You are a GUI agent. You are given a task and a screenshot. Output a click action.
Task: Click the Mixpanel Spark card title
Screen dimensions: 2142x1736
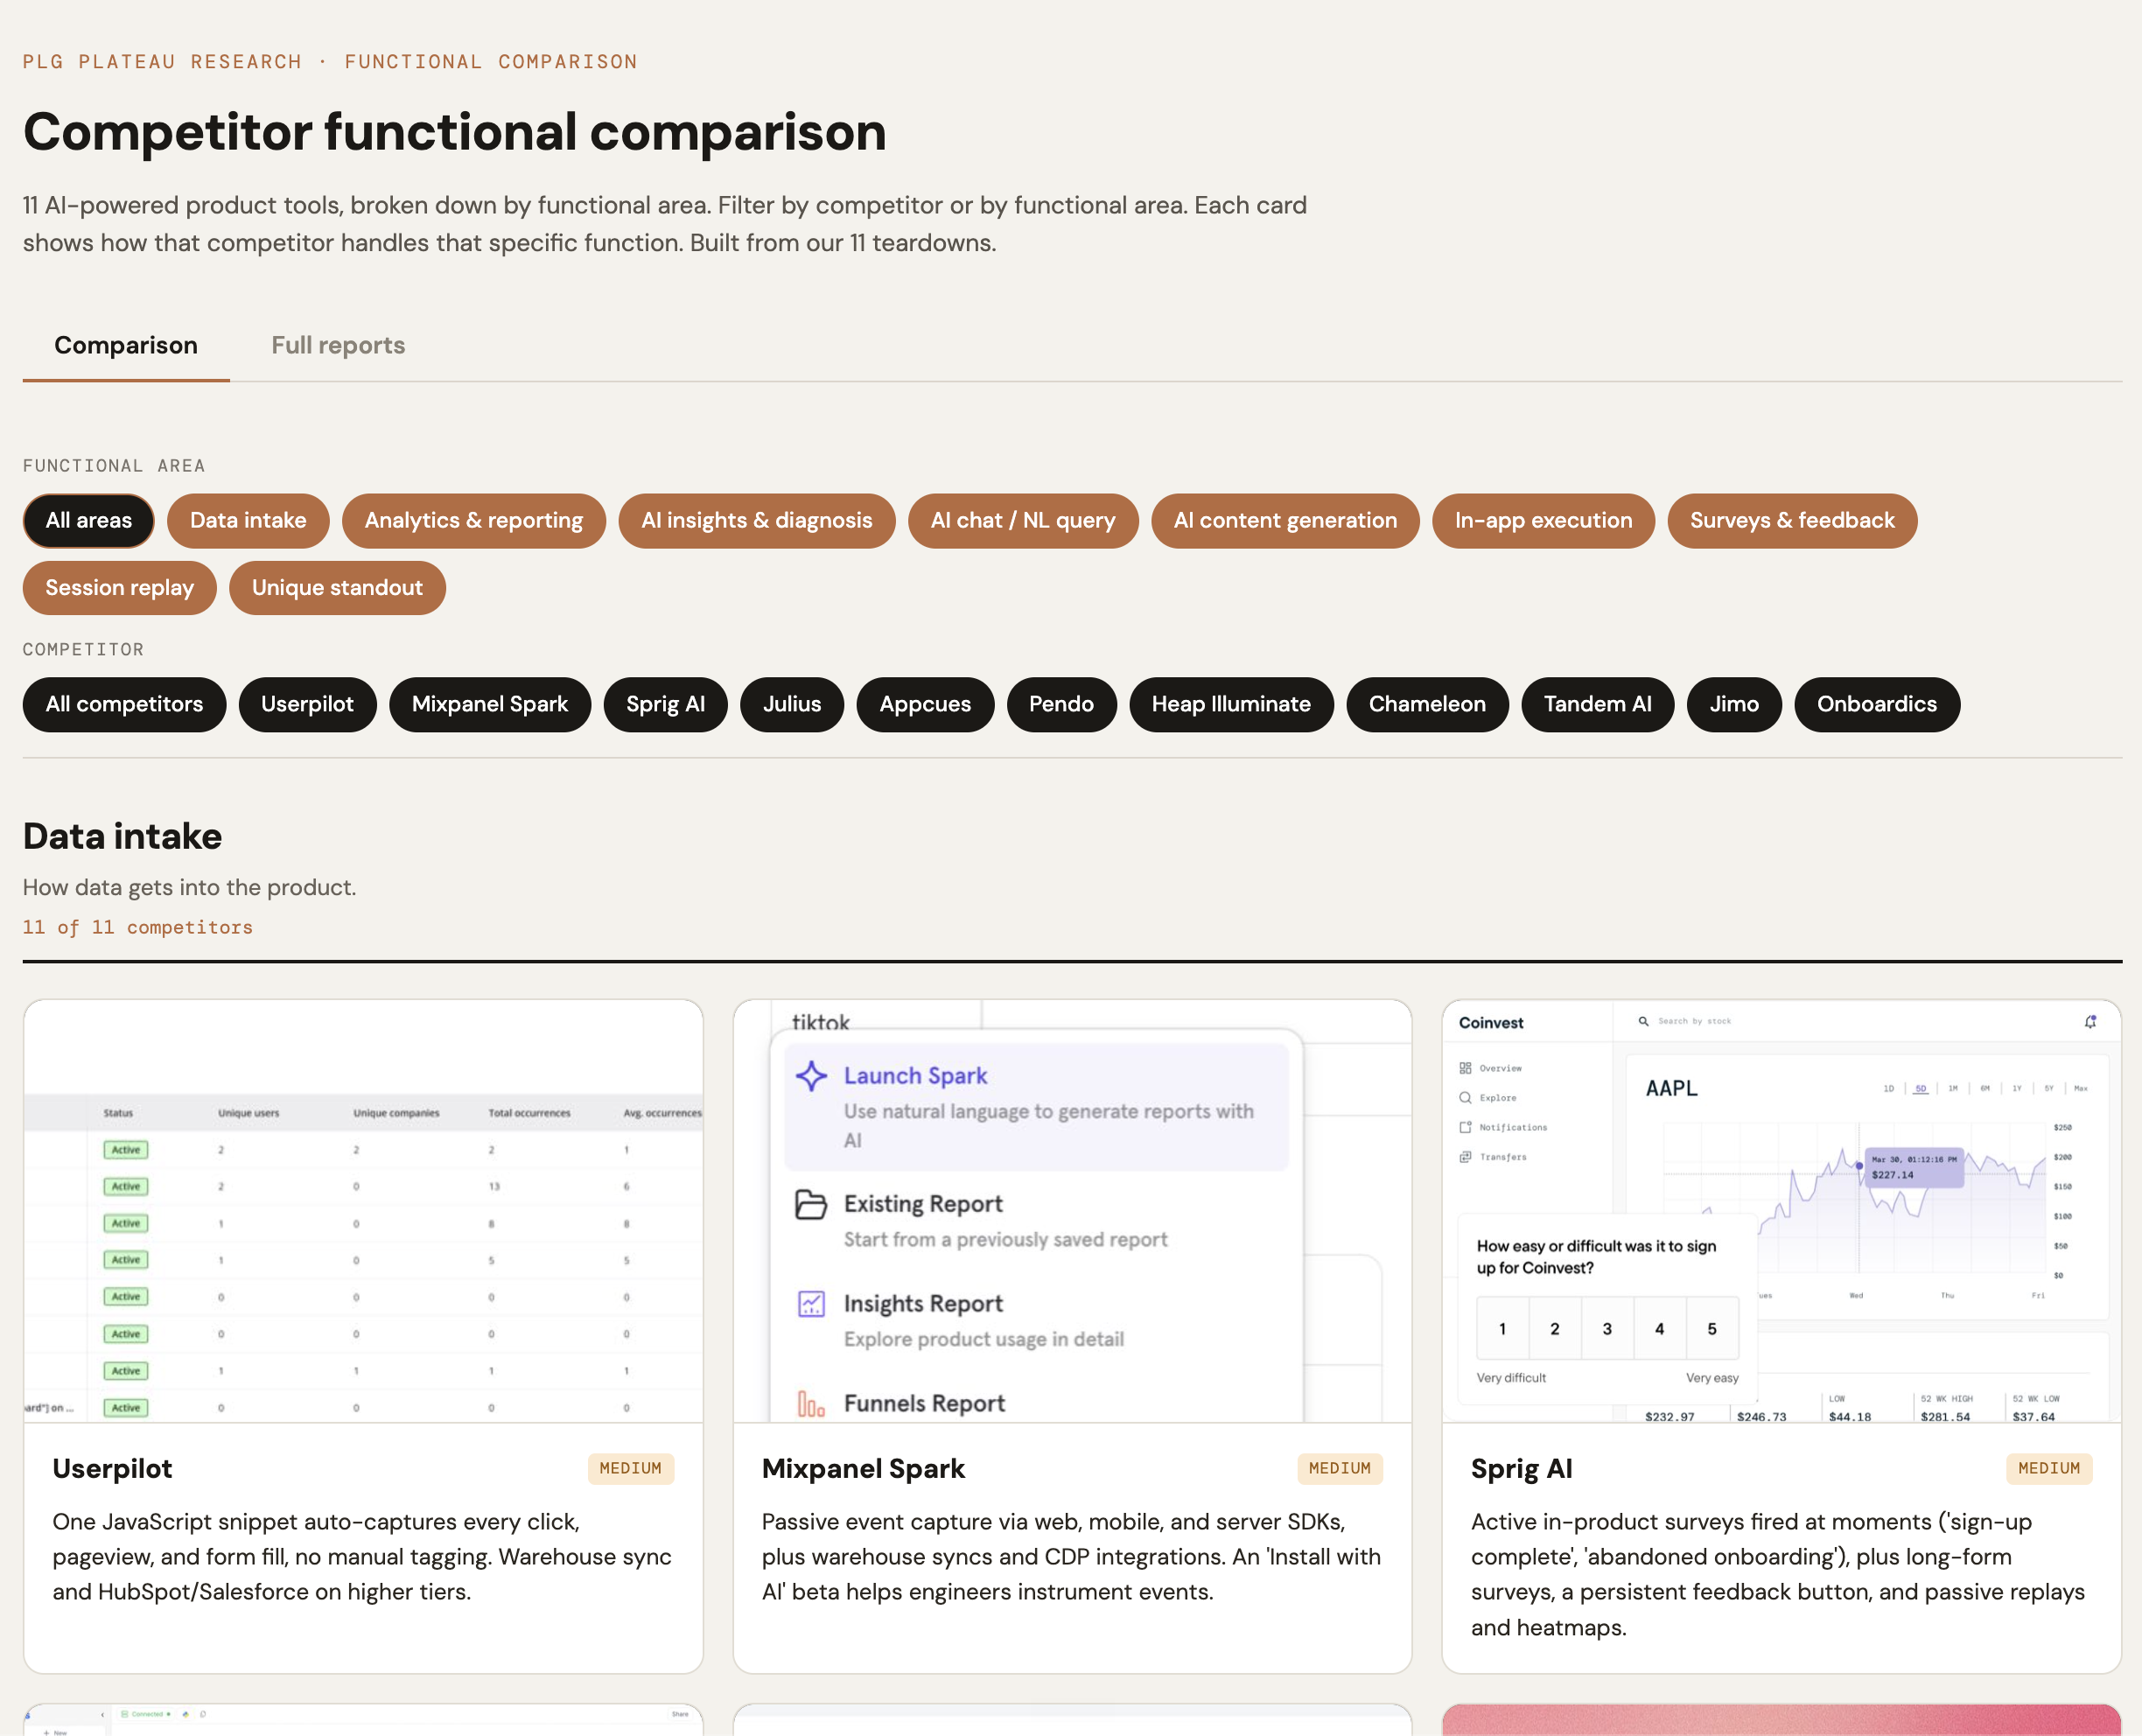[x=863, y=1469]
